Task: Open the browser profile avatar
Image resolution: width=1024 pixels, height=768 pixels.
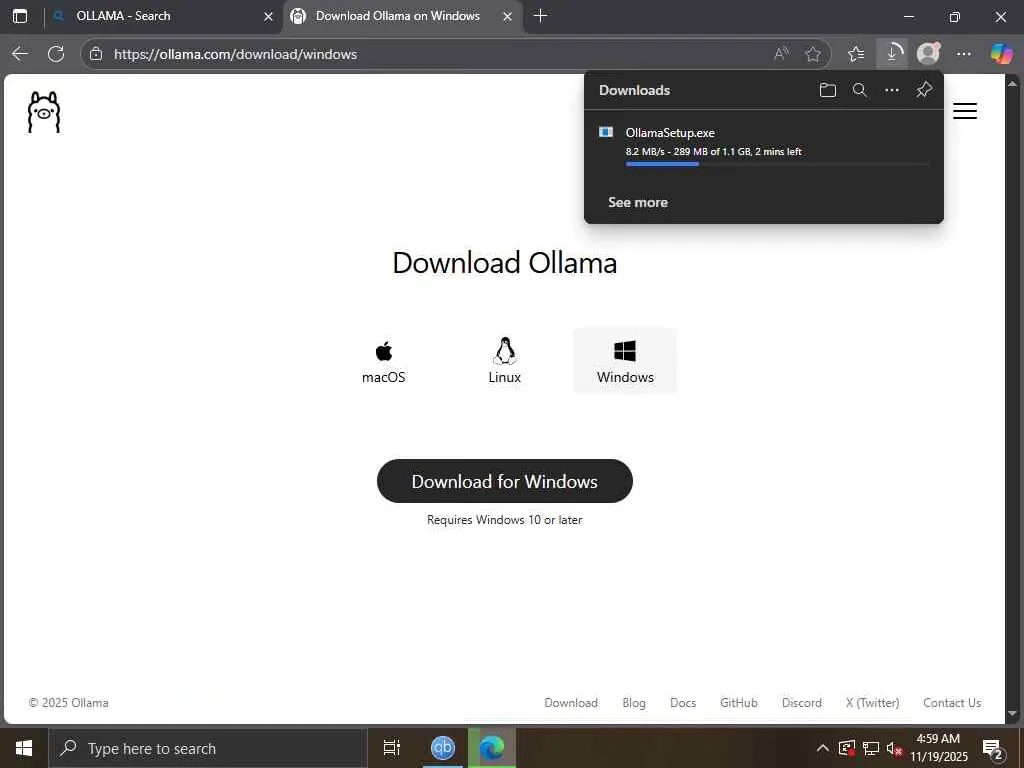Action: coord(928,54)
